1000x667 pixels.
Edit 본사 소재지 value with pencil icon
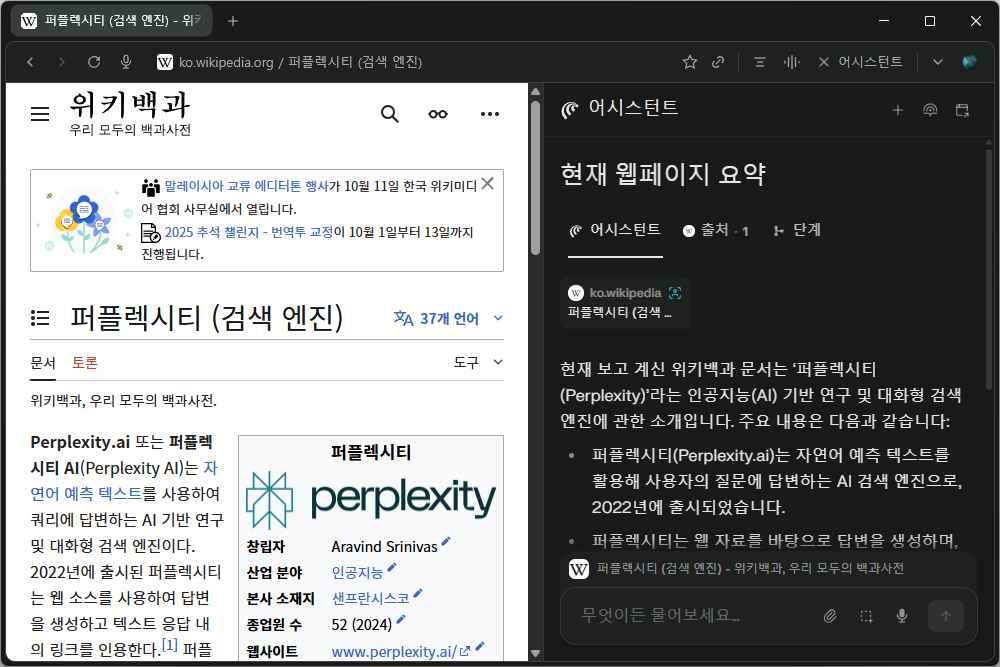(x=418, y=594)
